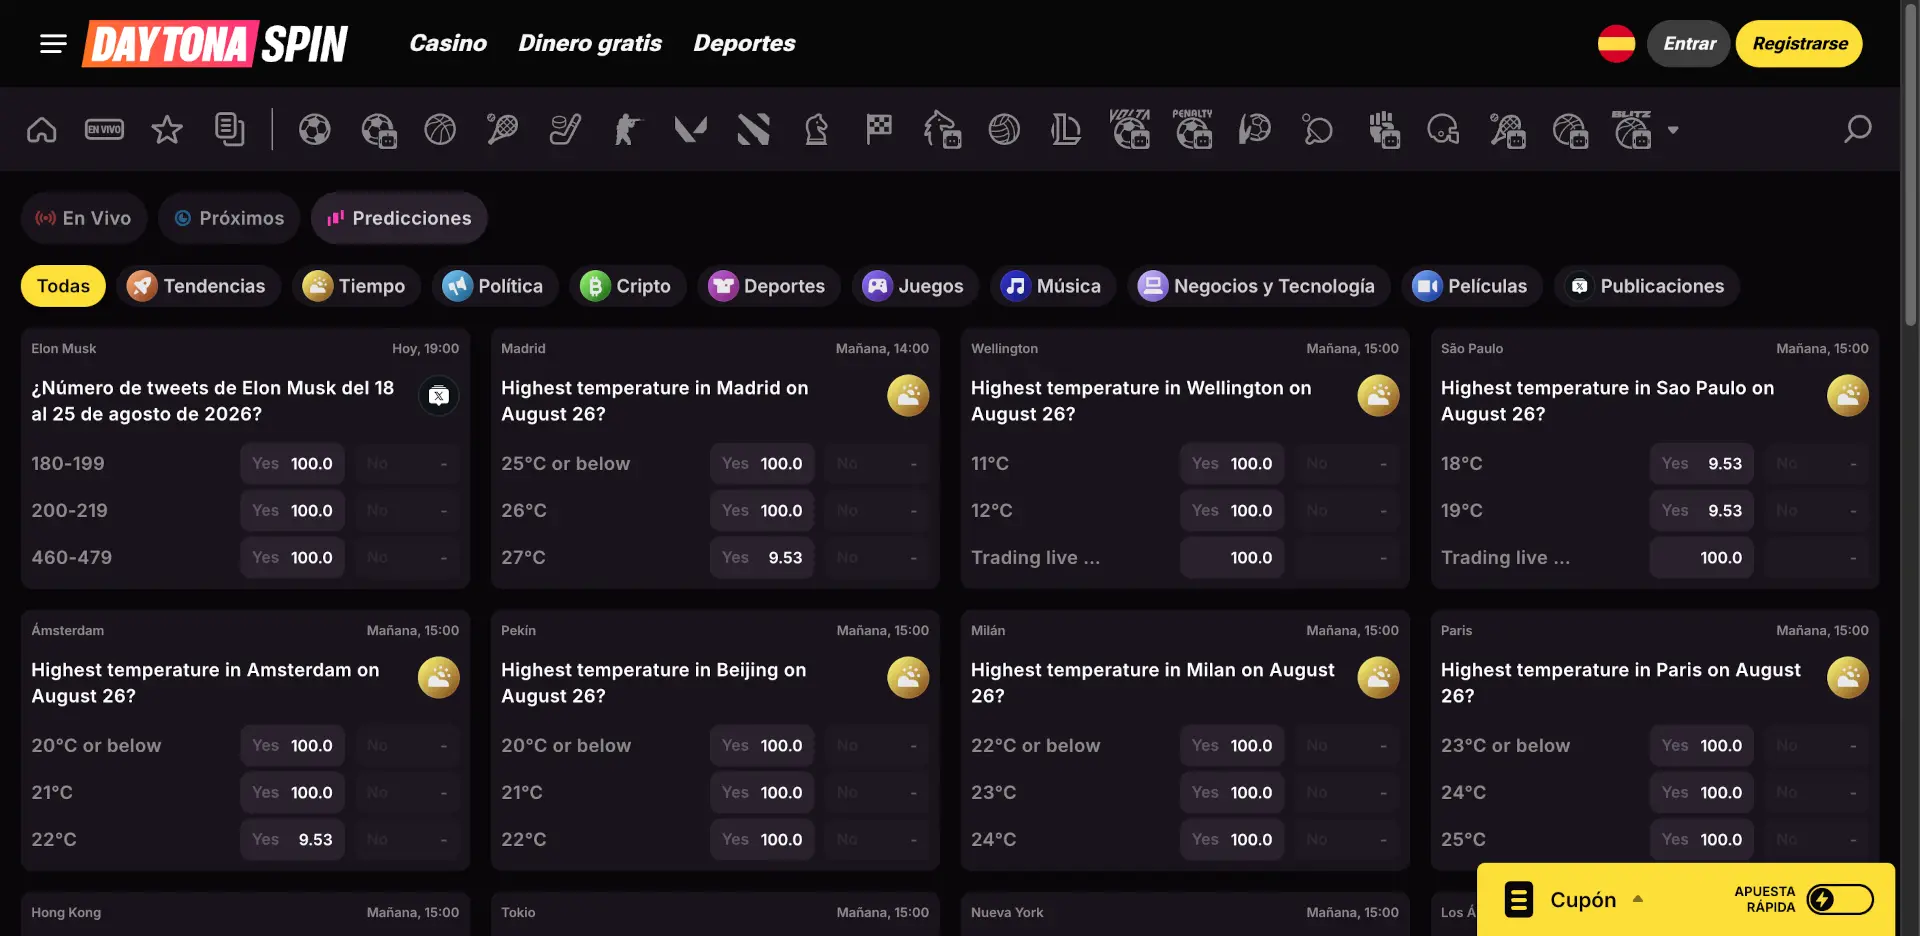Switch to the Predicciones tab
The height and width of the screenshot is (936, 1920).
399,218
